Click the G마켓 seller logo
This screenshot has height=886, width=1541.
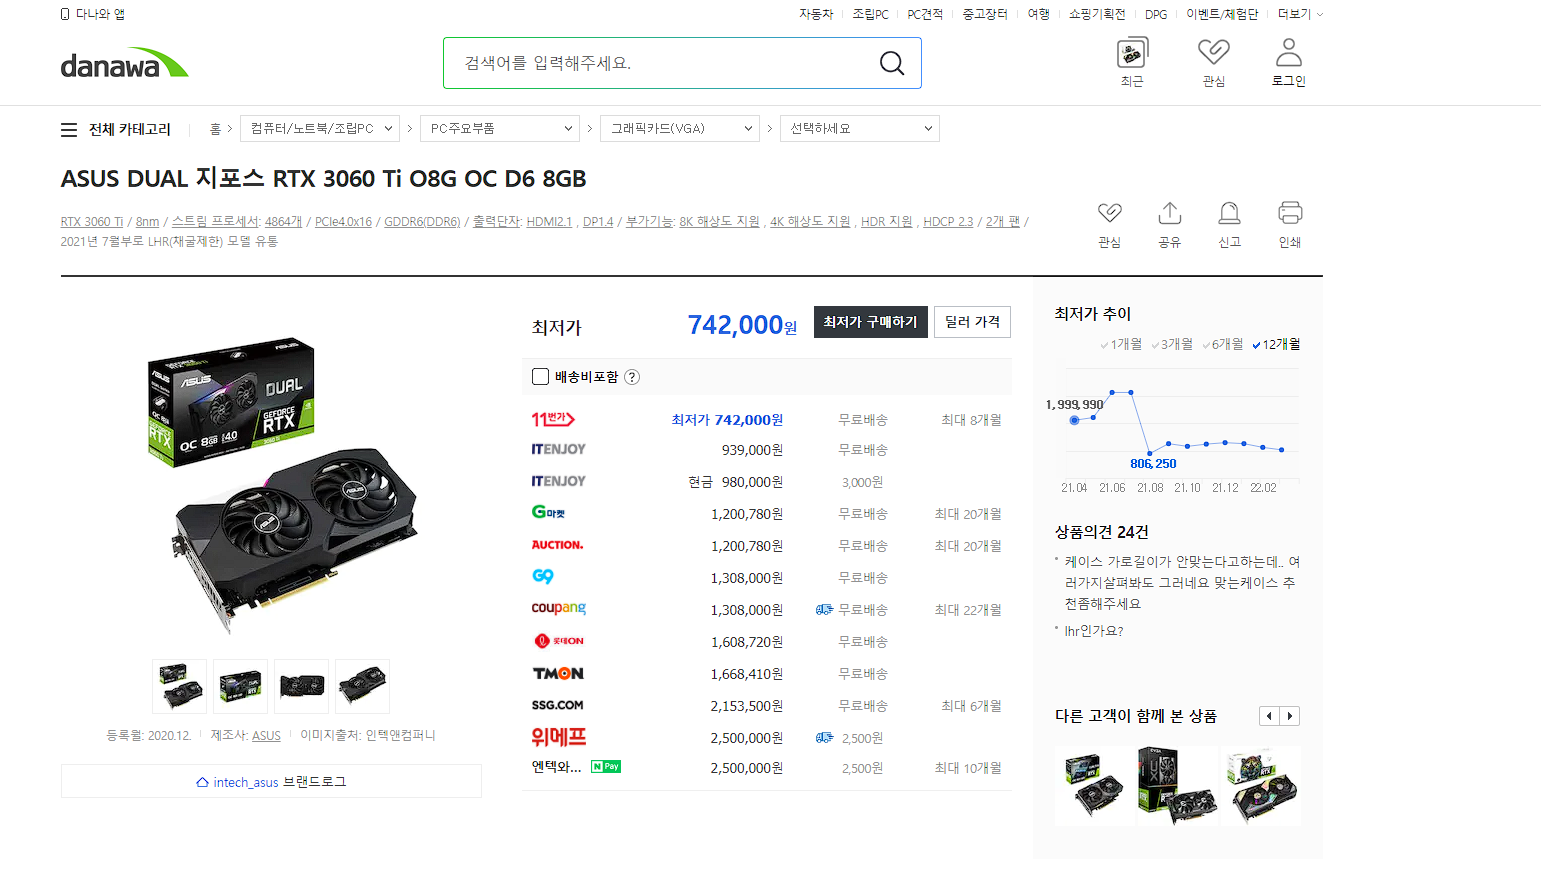click(x=548, y=512)
